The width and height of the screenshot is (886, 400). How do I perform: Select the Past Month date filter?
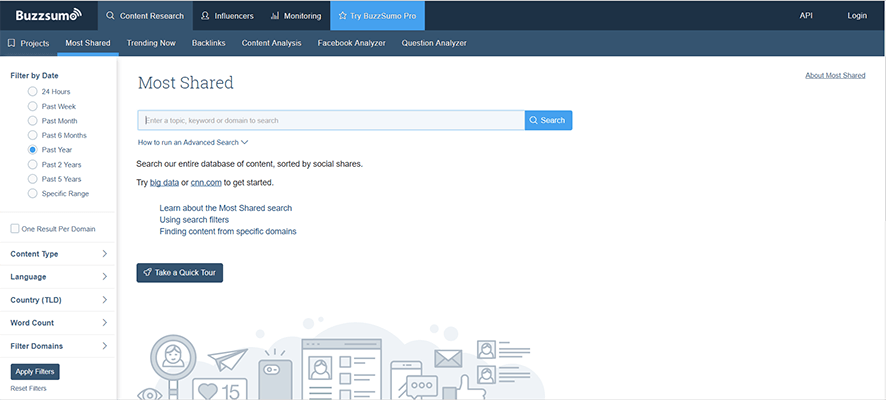pos(32,121)
